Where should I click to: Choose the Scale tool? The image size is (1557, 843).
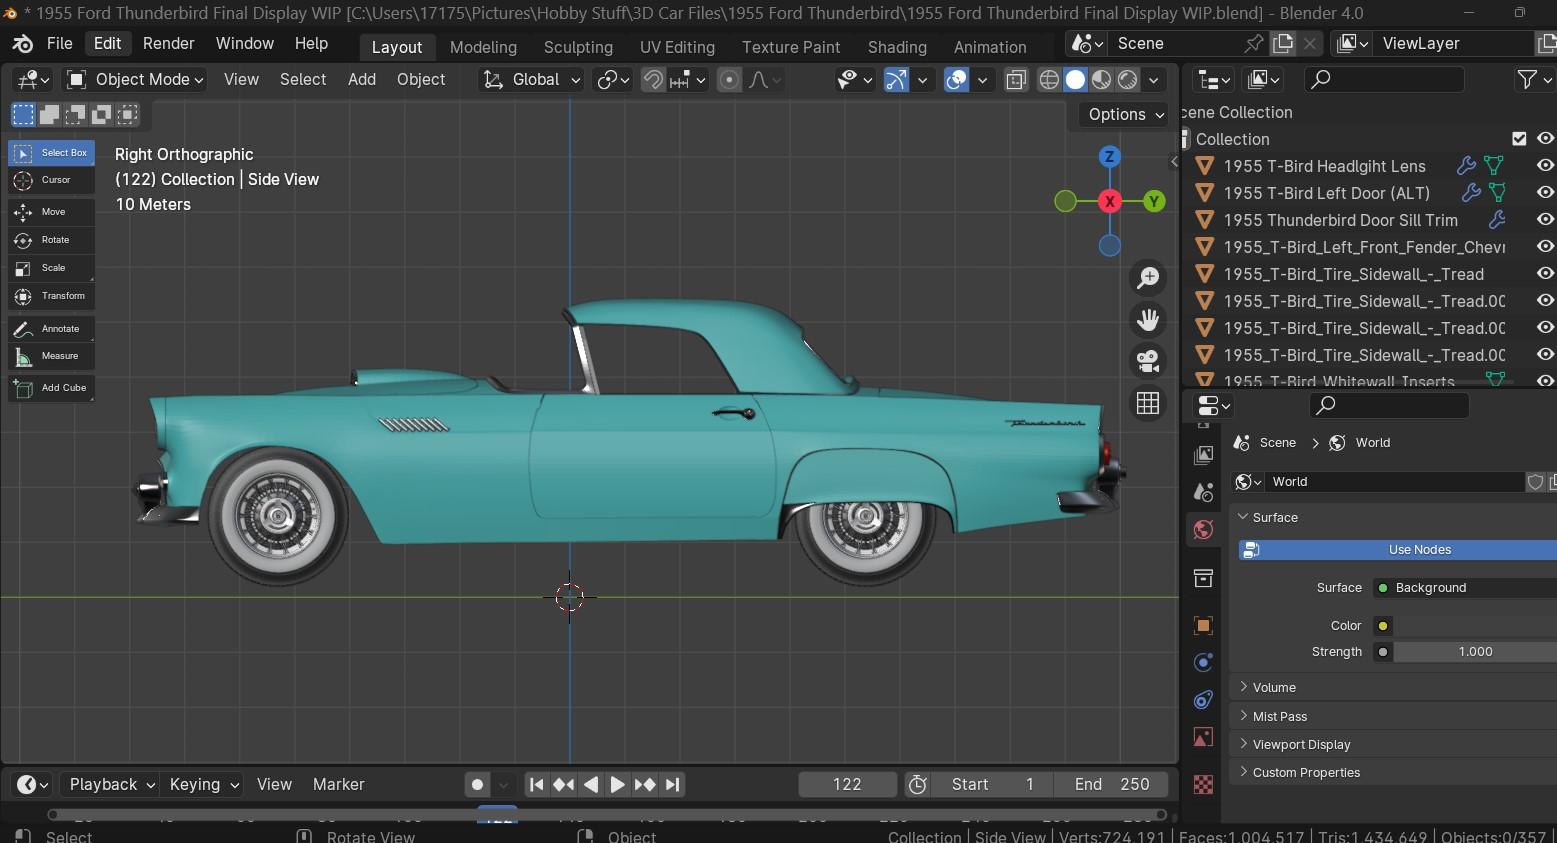click(52, 268)
